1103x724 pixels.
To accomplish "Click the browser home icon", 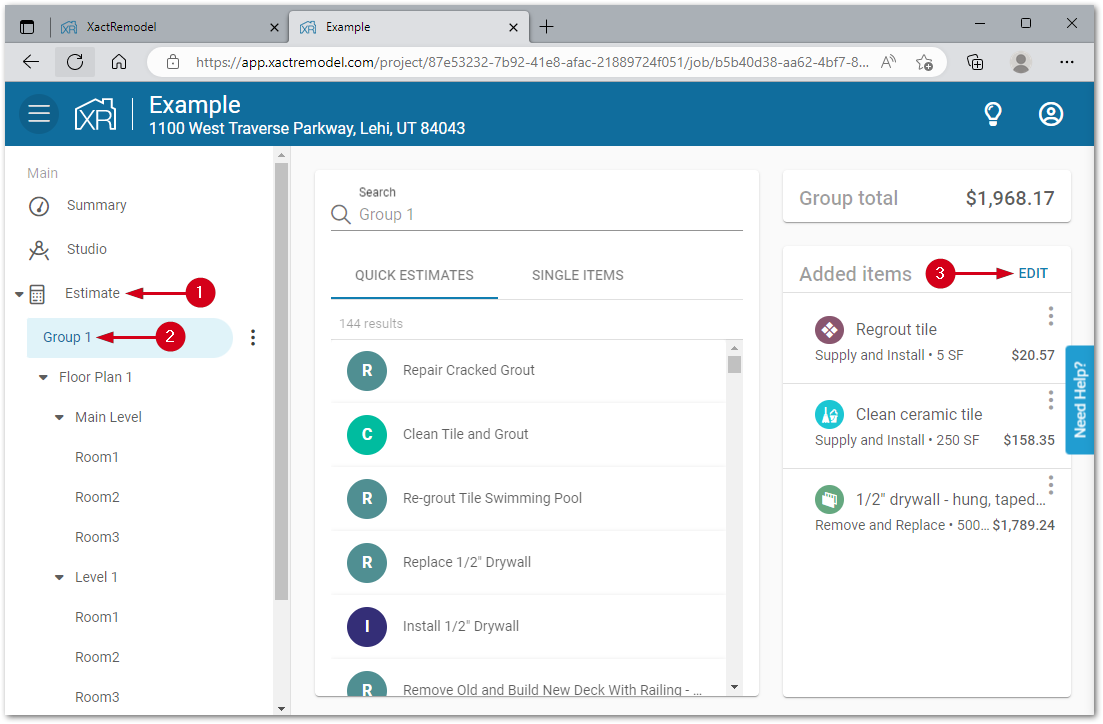I will 119,62.
